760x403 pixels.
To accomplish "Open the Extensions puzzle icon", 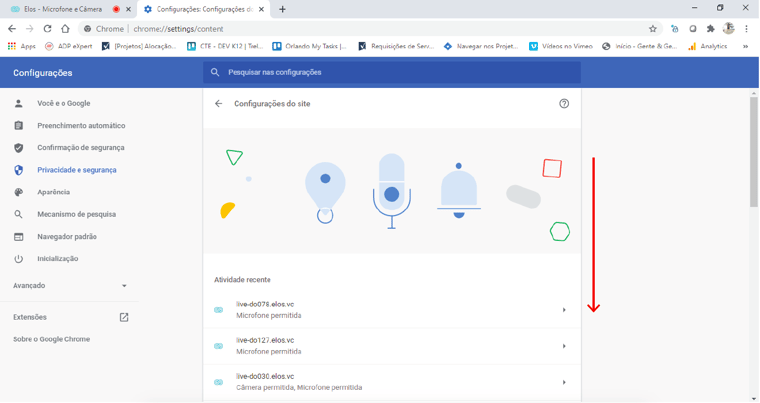I will [711, 29].
